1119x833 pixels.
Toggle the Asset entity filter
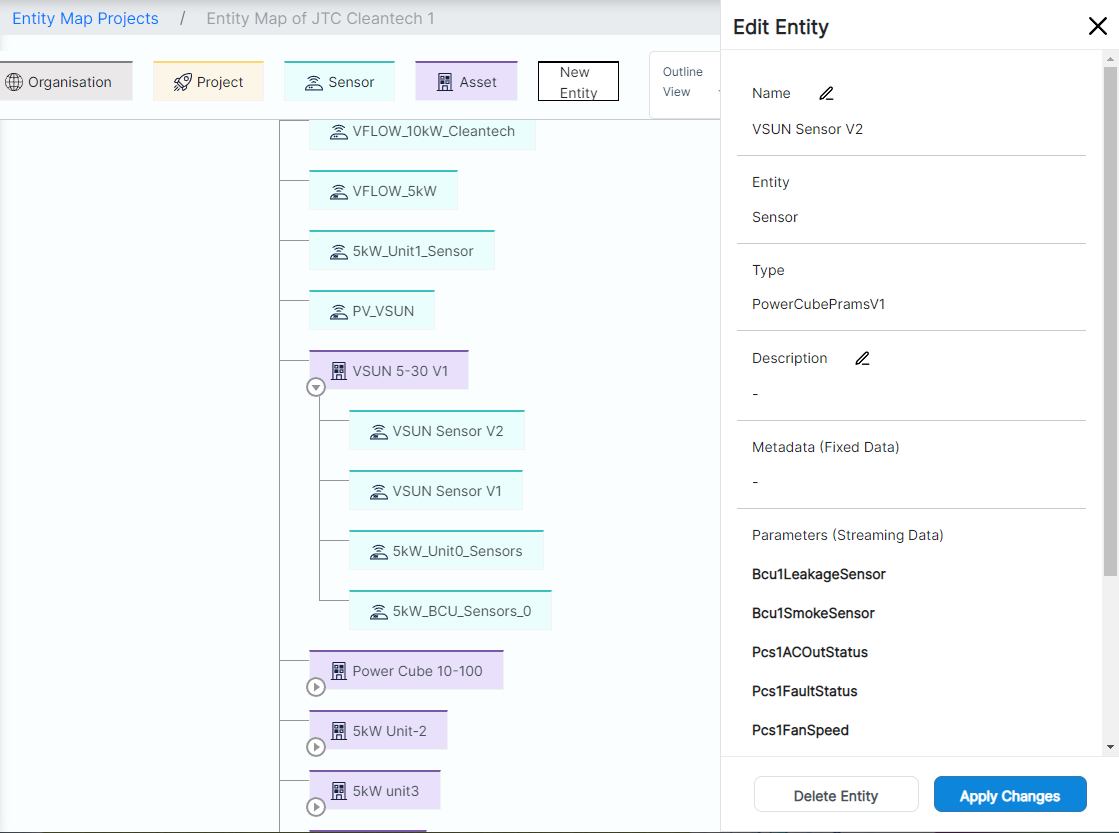pyautogui.click(x=466, y=80)
